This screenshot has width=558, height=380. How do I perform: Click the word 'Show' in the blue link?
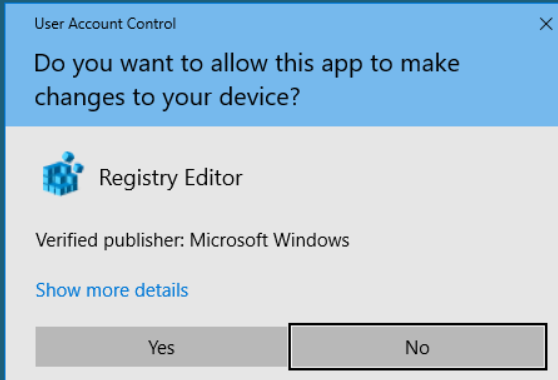click(x=58, y=290)
